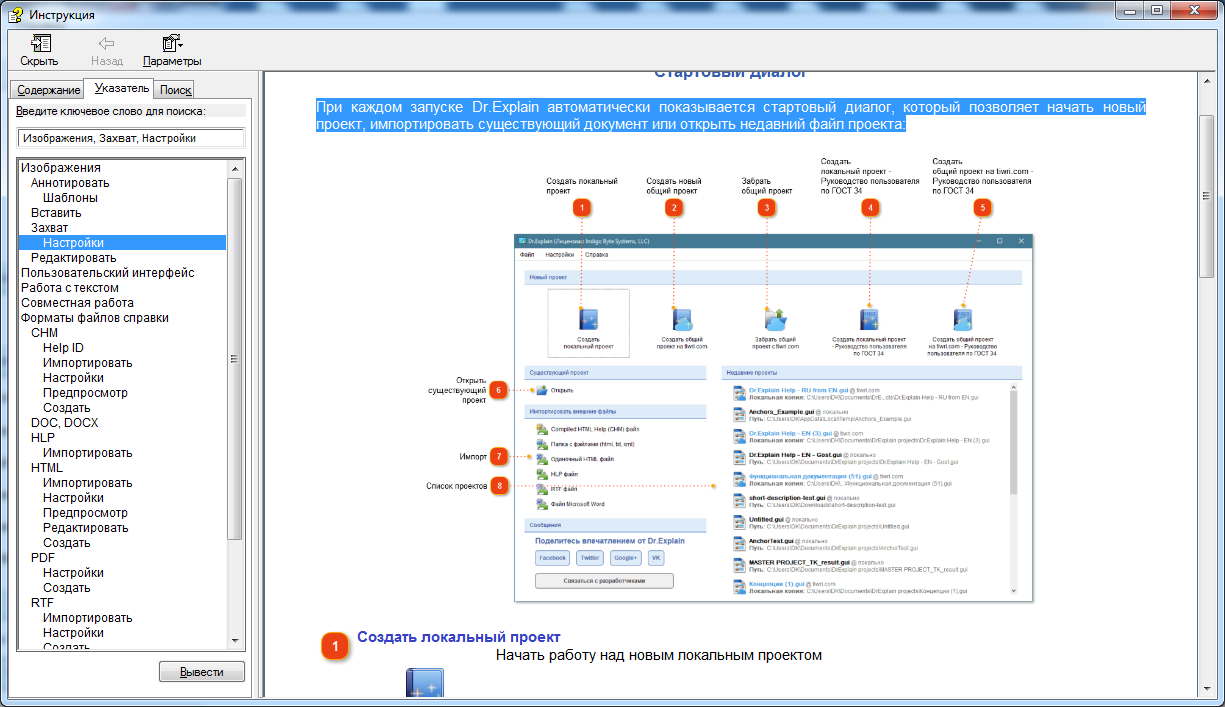Viewport: 1225px width, 707px height.
Task: Select Импортировать under HLP
Action: pos(87,453)
